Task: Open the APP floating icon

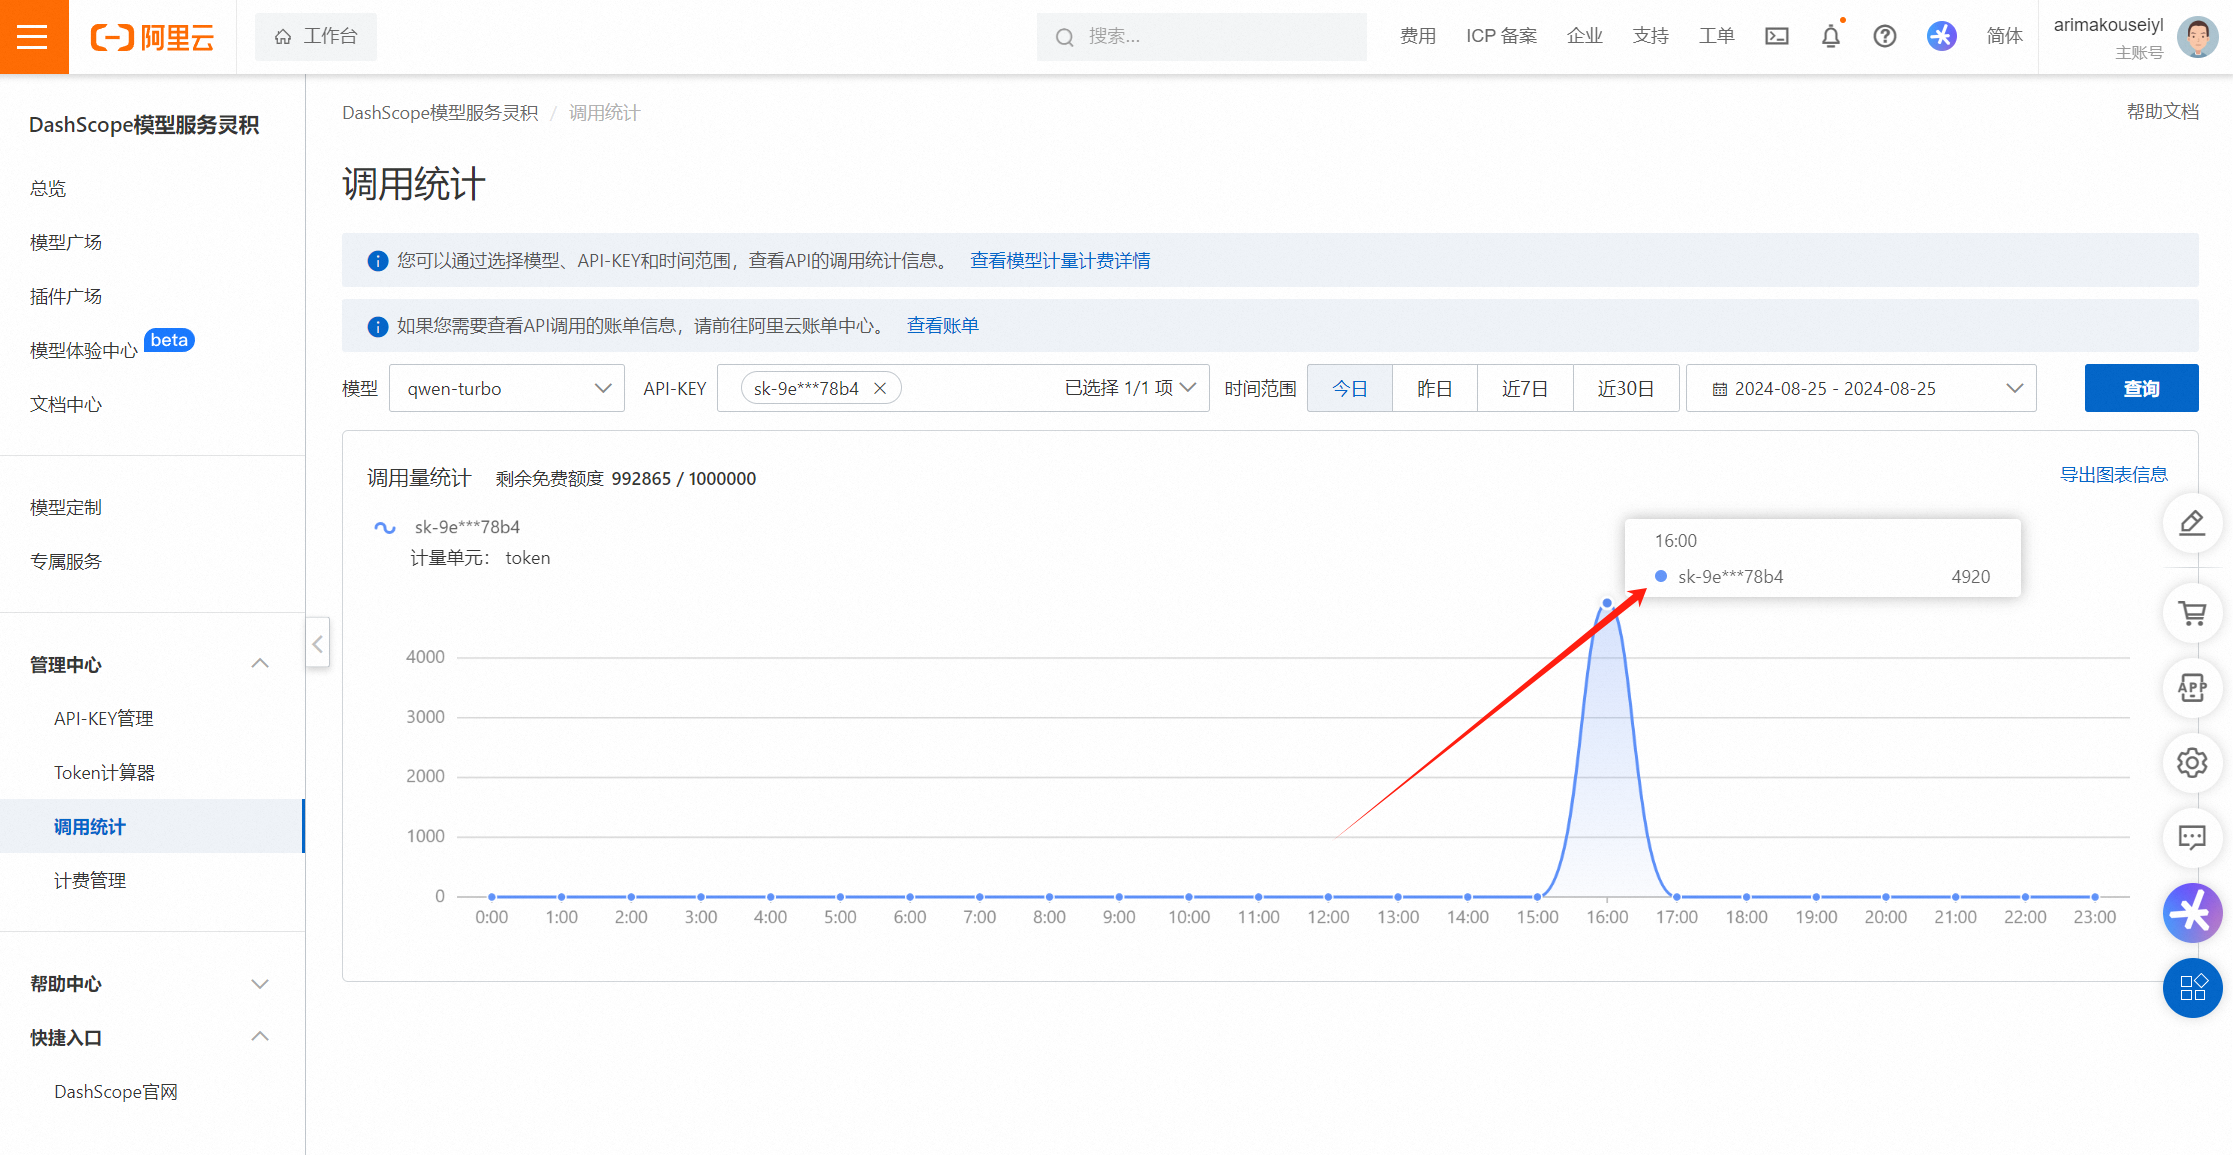Action: [2192, 688]
